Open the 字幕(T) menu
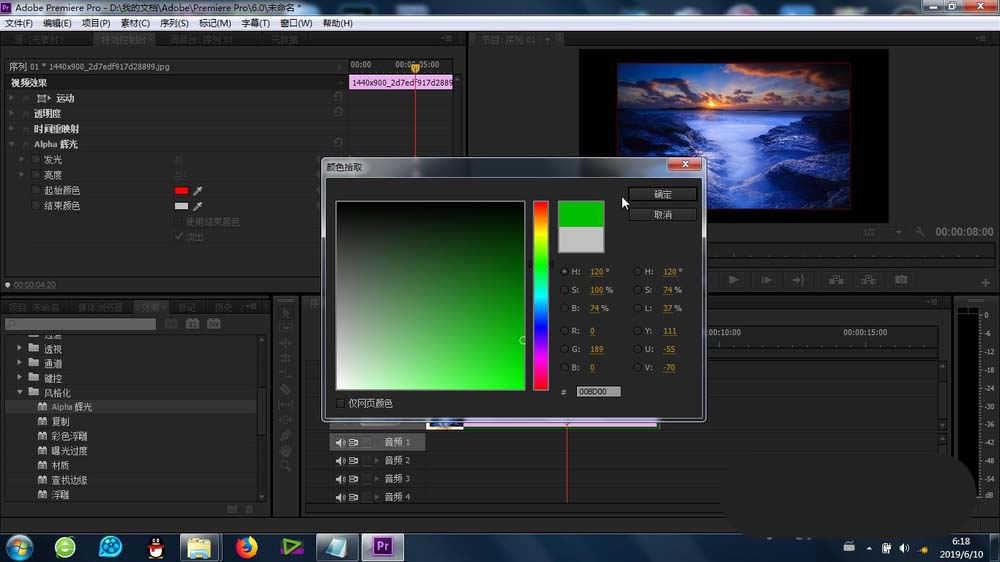 pos(255,23)
